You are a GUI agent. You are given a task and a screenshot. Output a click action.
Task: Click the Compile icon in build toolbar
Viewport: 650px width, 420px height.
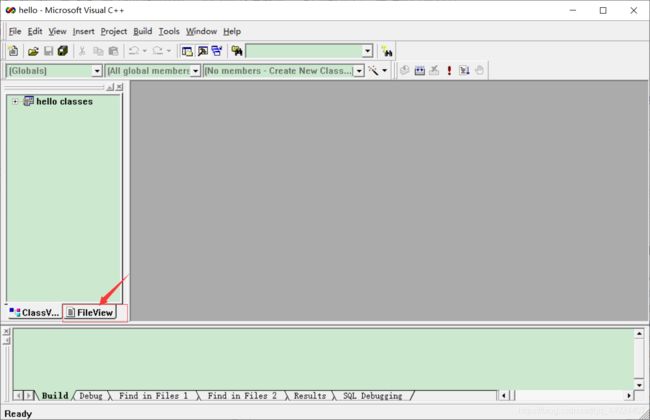405,70
